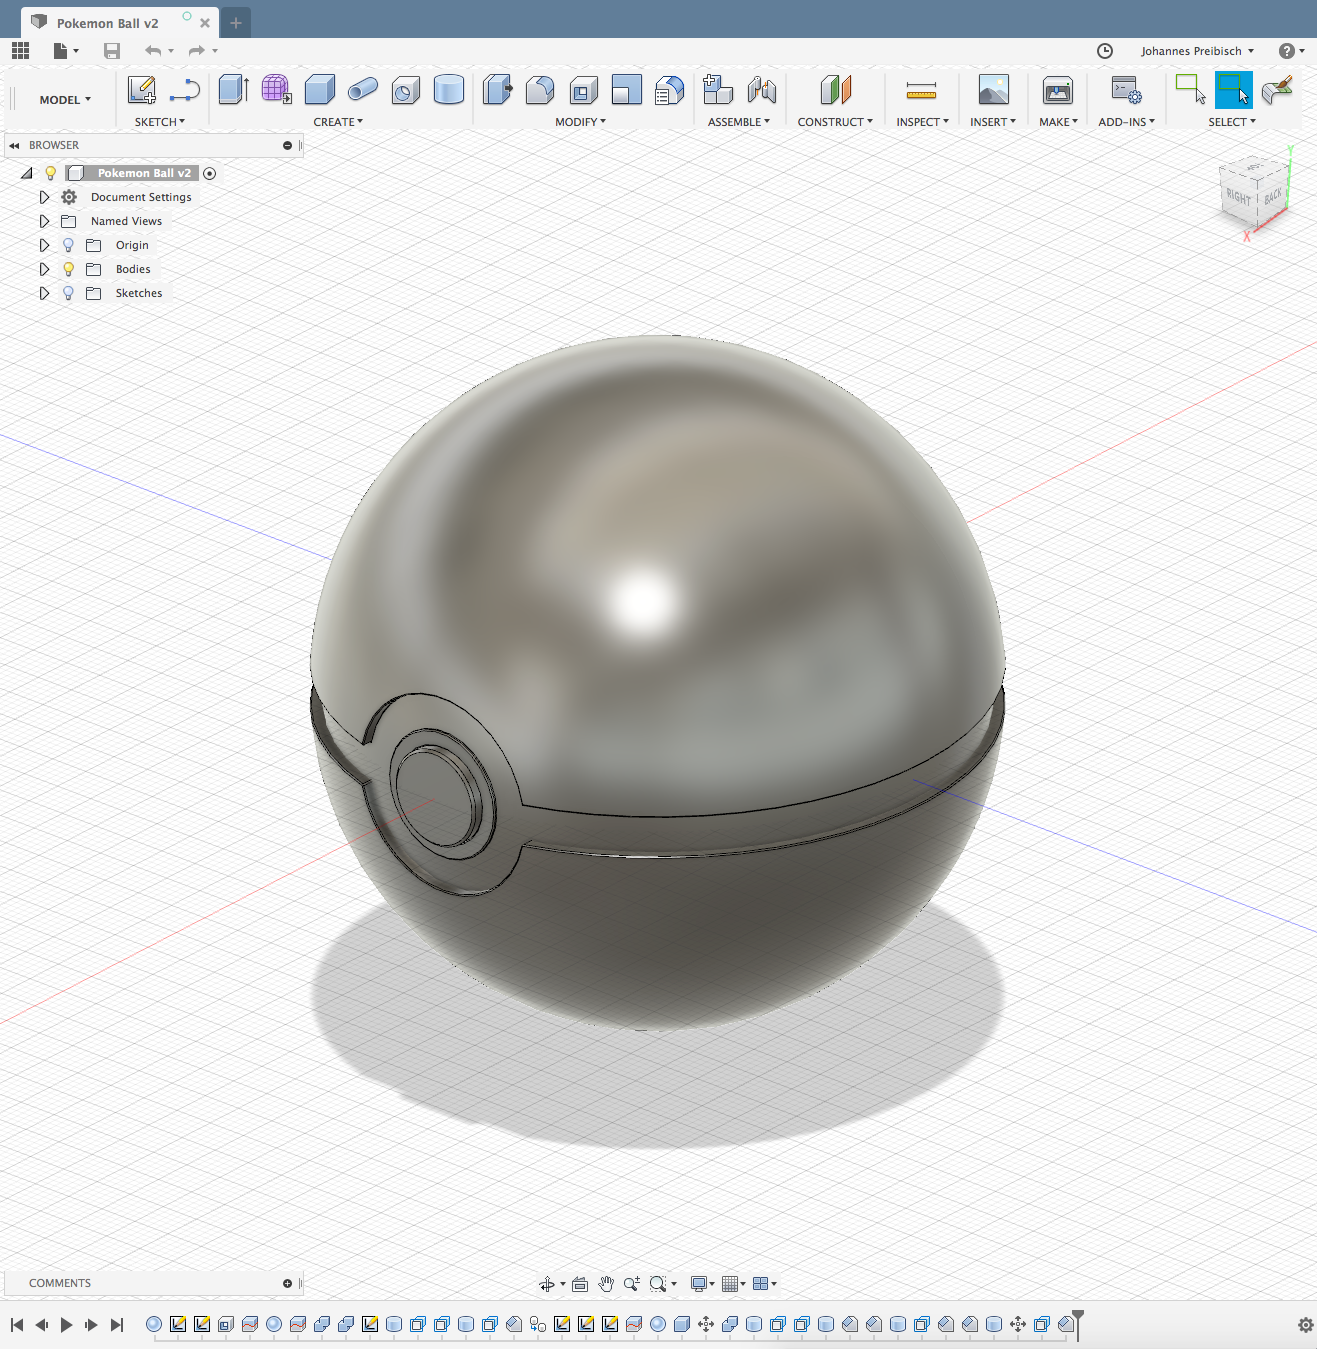
Task: Click the Redo arrow button
Action: (x=196, y=51)
